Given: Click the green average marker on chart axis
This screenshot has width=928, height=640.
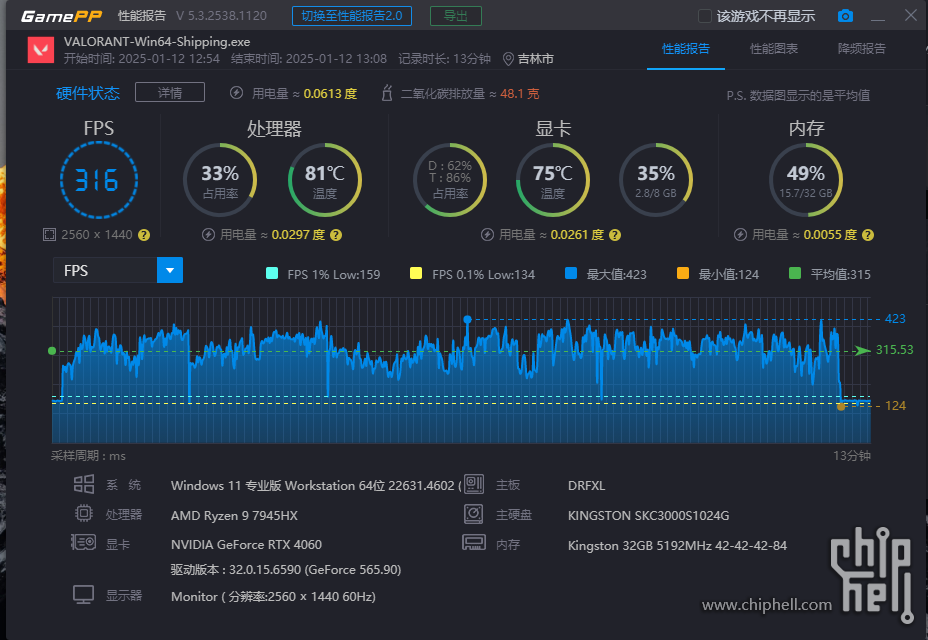Looking at the screenshot, I should [x=52, y=351].
